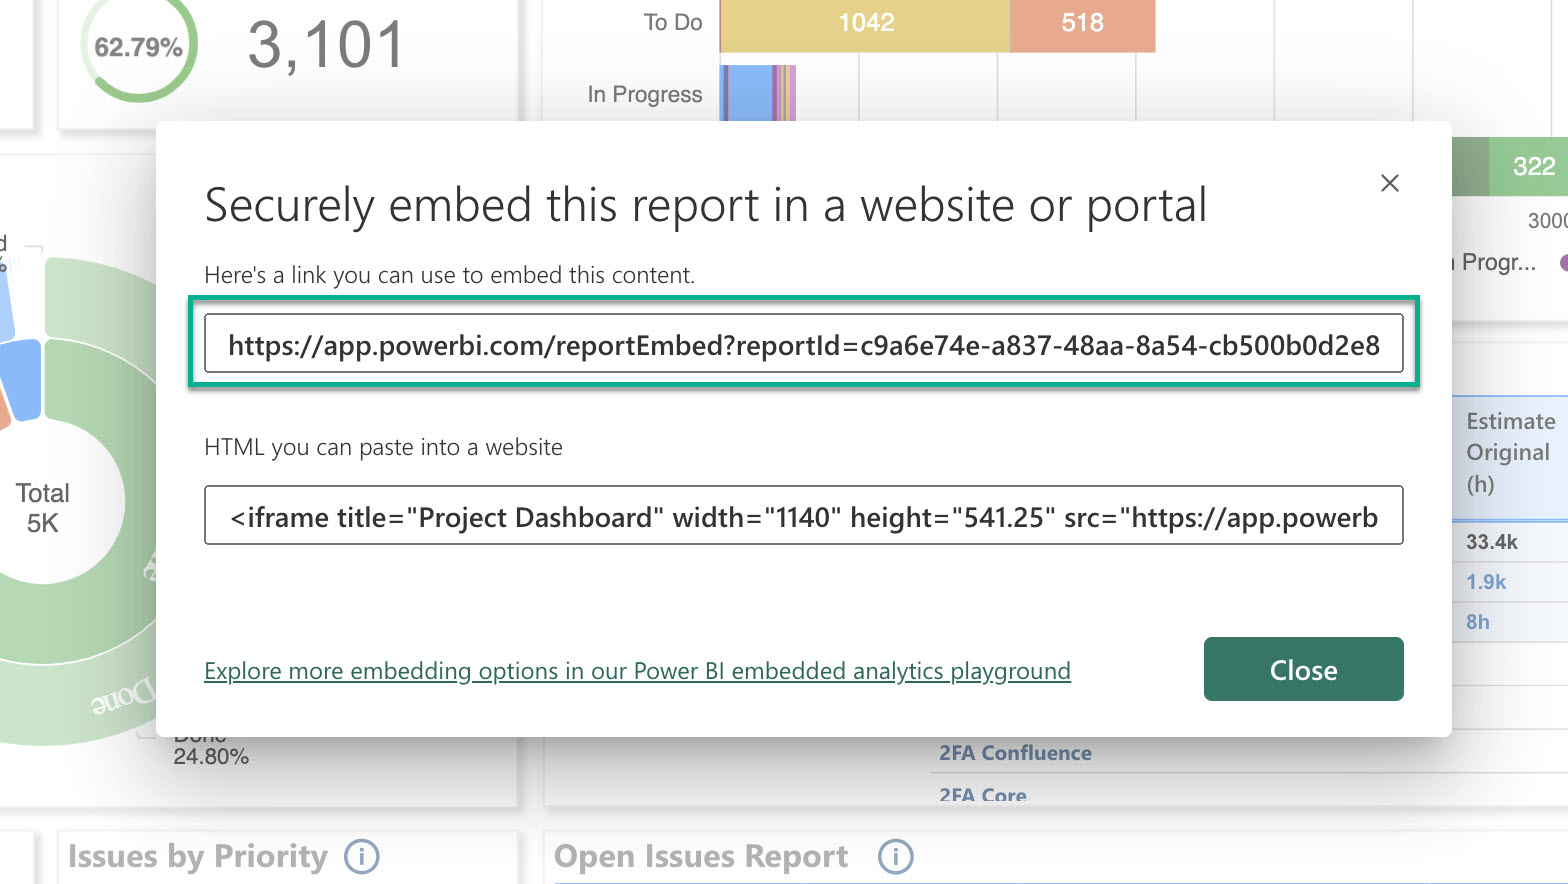Click the iframe HTML code field
The width and height of the screenshot is (1568, 884).
coord(803,516)
